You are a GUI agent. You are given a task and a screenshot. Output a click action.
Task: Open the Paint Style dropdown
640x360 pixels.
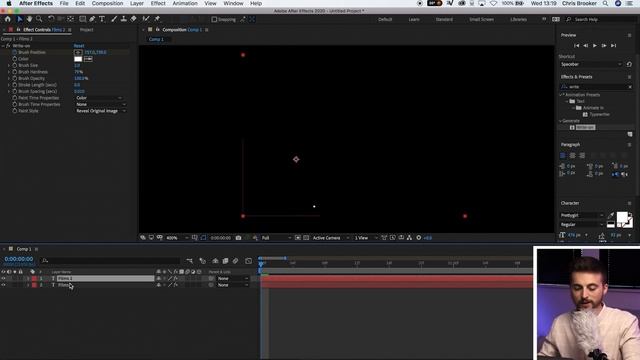click(100, 111)
